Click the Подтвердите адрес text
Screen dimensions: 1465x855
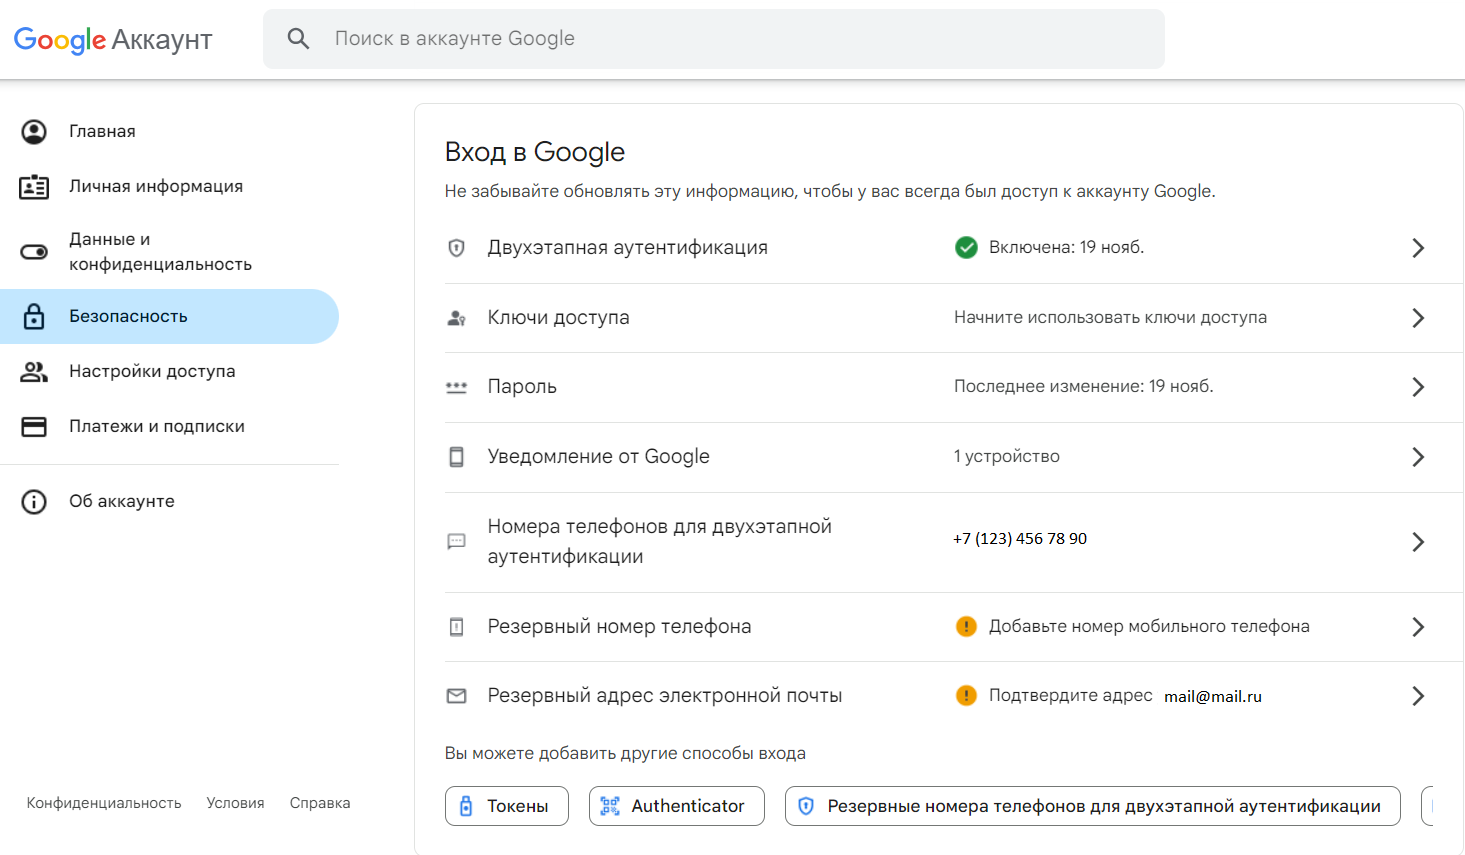(1071, 696)
